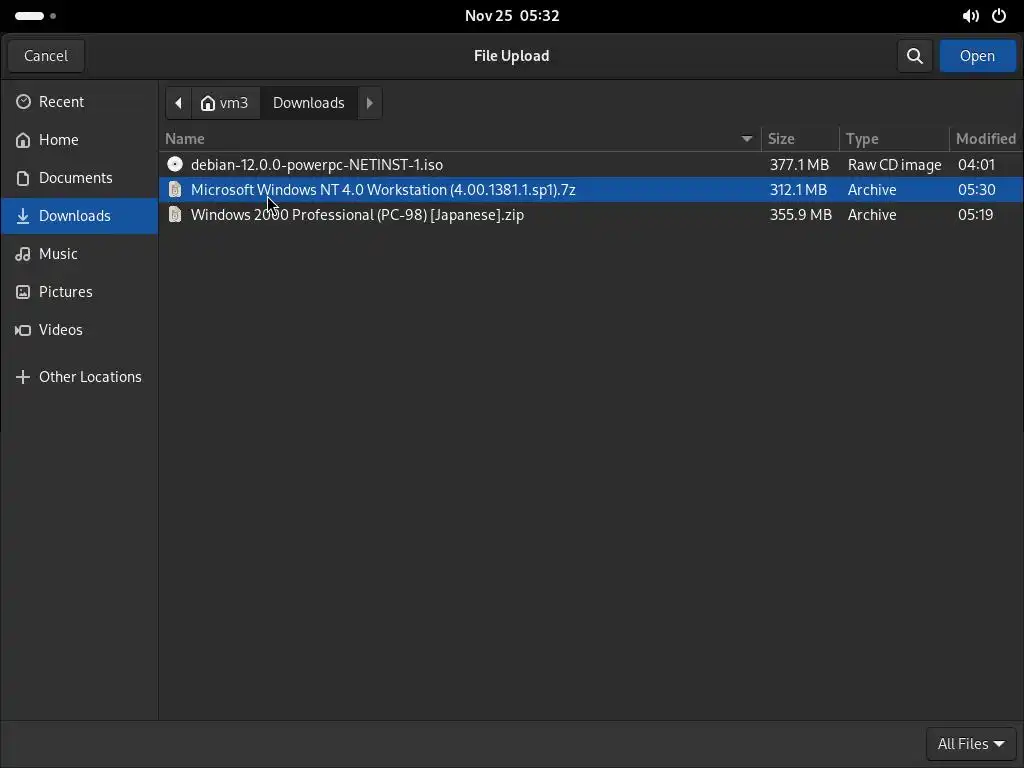Click the Open button

(x=977, y=56)
